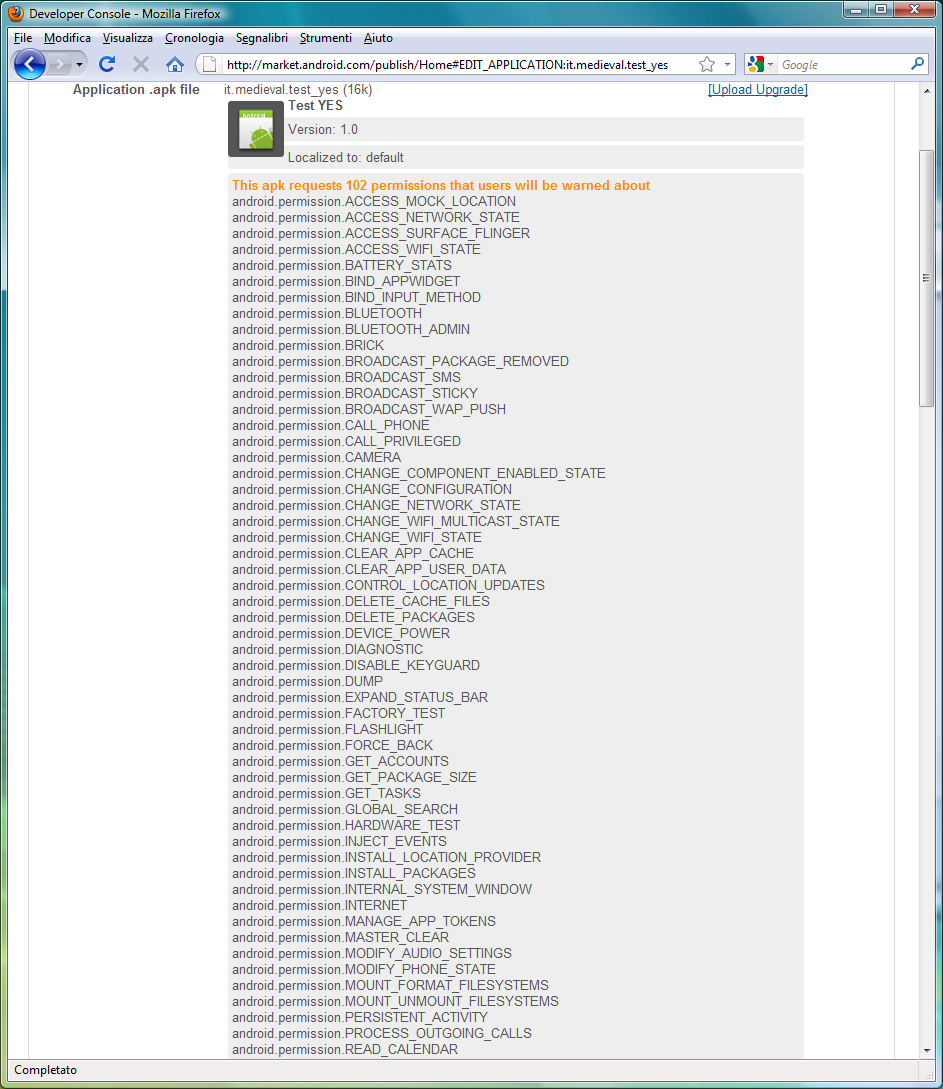Click the 'Application .apk file' label
The width and height of the screenshot is (943, 1089).
coord(136,90)
